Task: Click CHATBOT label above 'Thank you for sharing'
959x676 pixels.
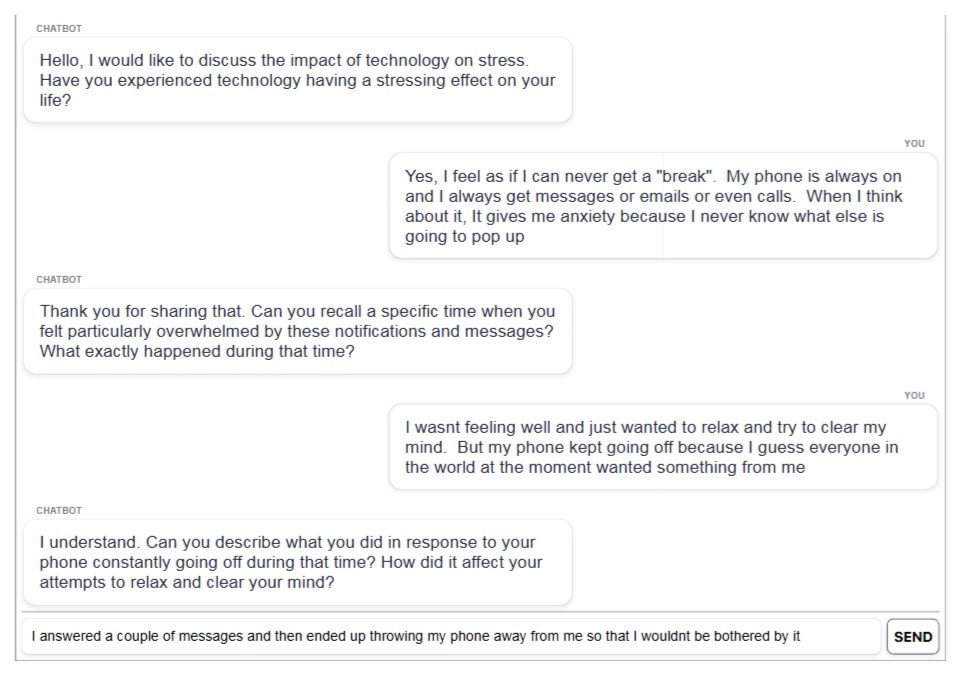Action: pyautogui.click(x=59, y=279)
